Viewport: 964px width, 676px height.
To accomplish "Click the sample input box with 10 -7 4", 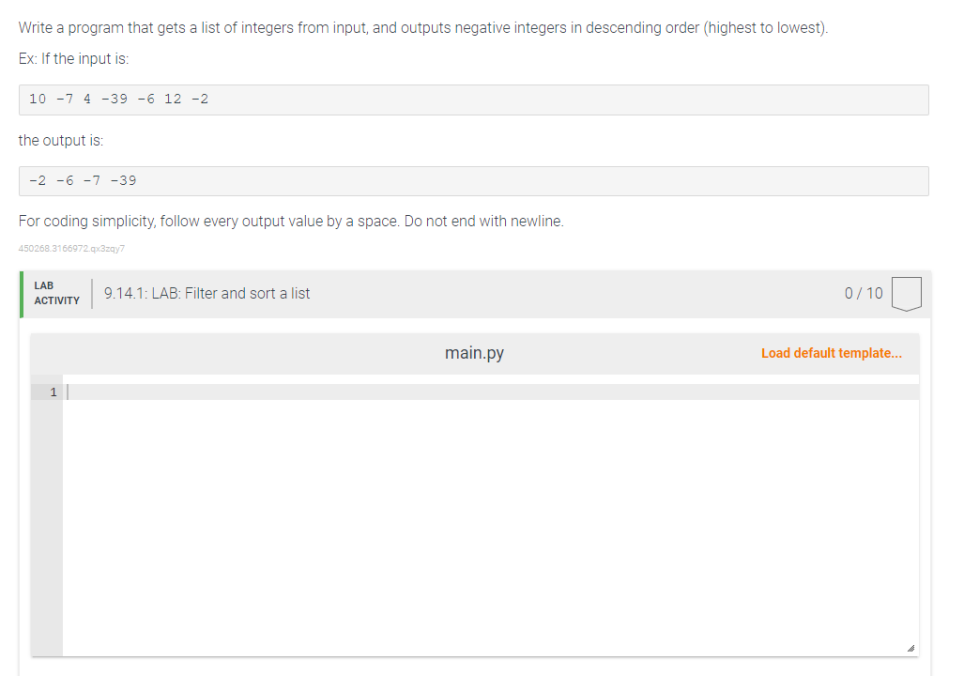I will 473,100.
